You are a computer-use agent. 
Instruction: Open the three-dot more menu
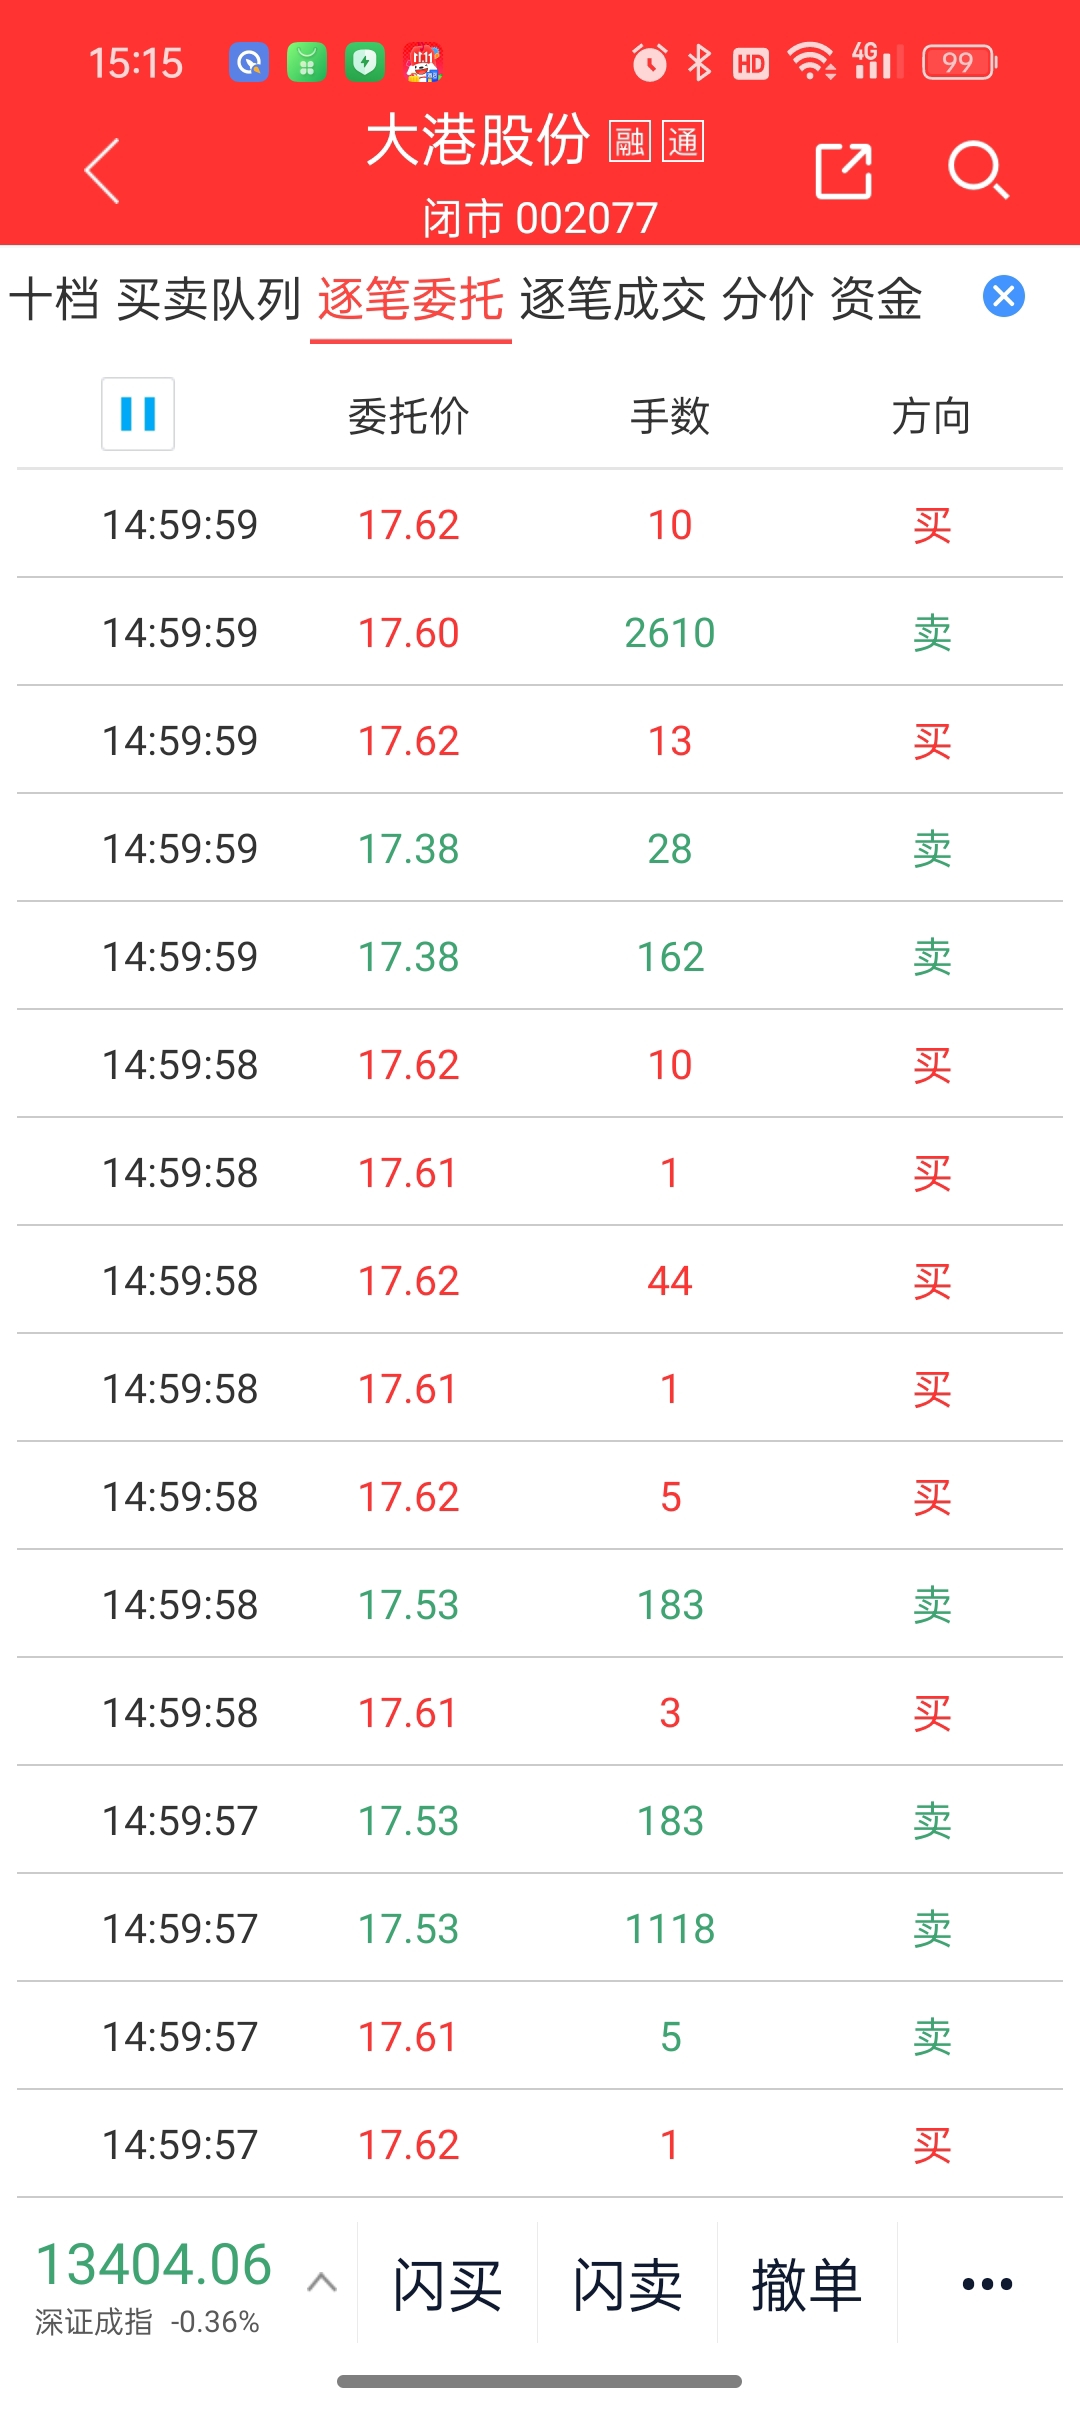tap(987, 2284)
